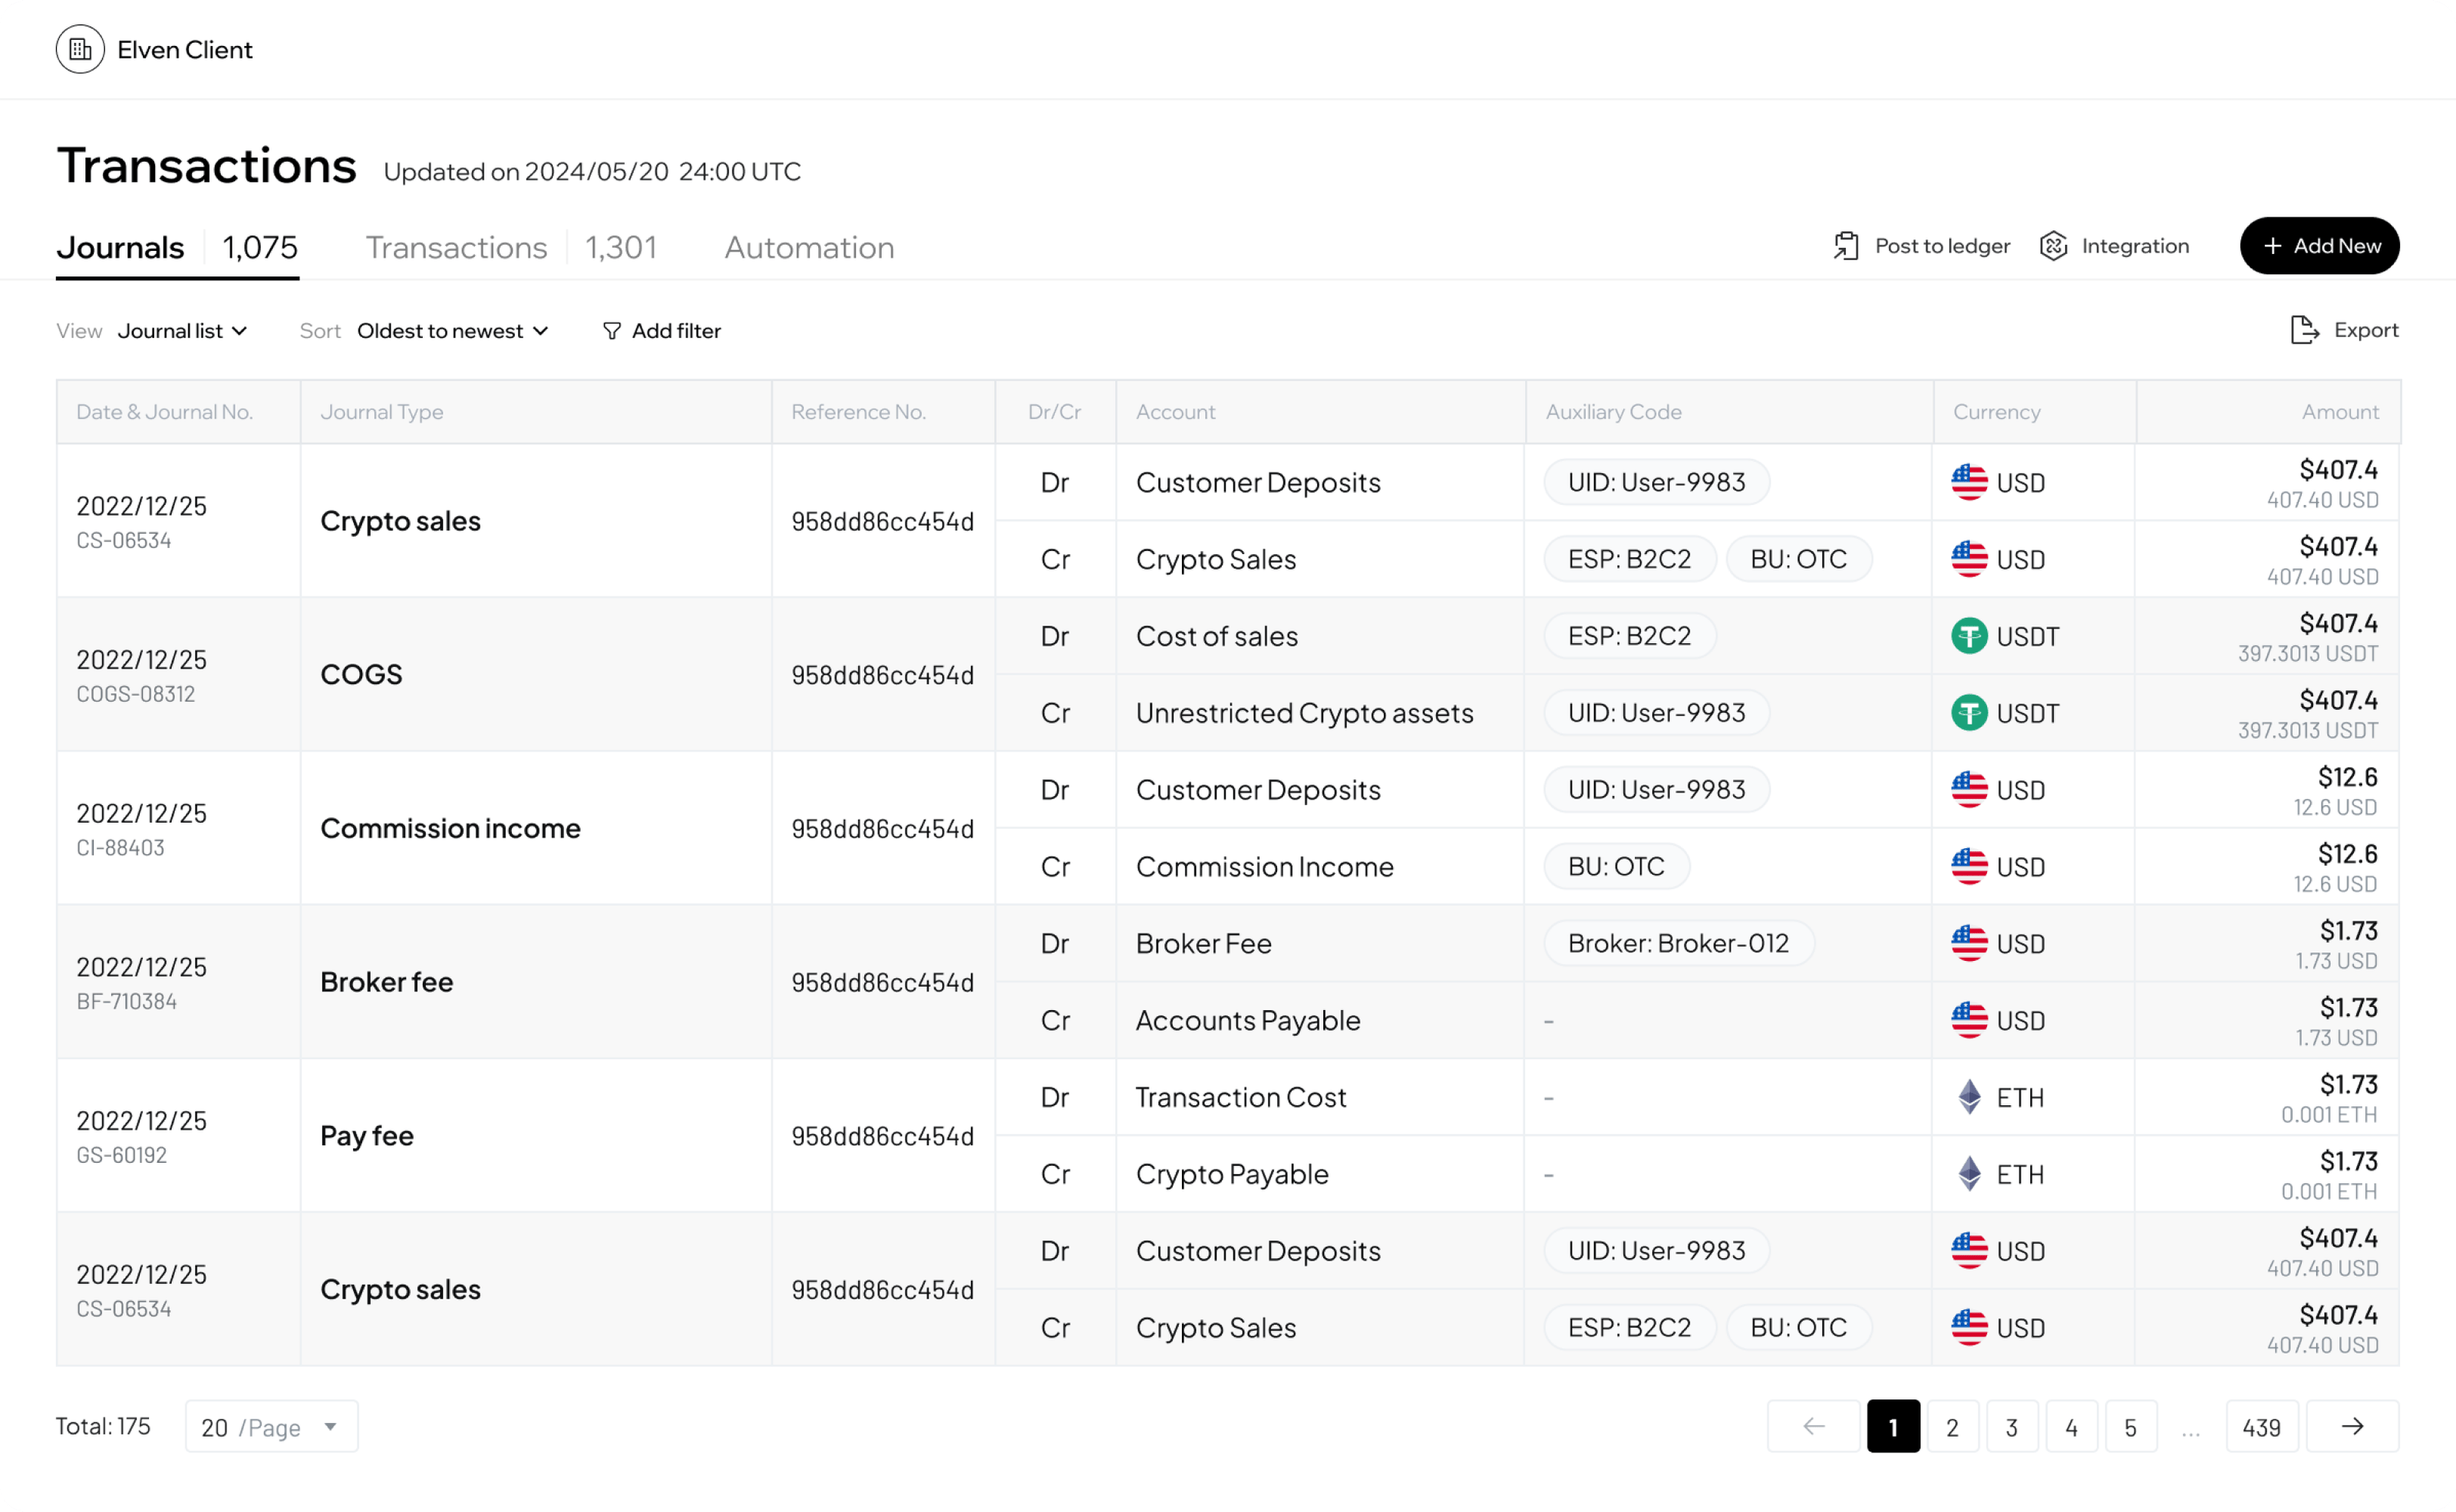Go to next page with right arrow
The image size is (2456, 1512).
pos(2352,1426)
